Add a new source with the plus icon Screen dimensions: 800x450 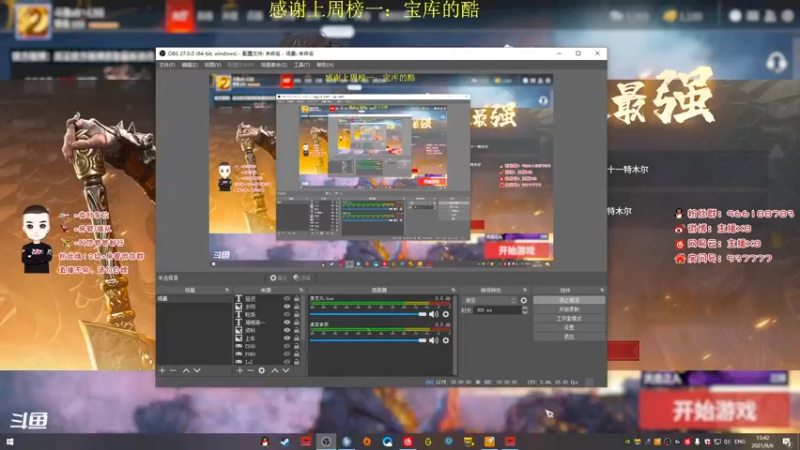click(239, 370)
